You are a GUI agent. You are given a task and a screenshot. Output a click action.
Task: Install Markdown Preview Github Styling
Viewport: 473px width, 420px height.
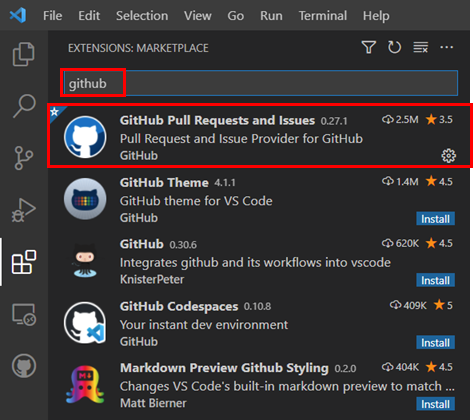point(435,404)
